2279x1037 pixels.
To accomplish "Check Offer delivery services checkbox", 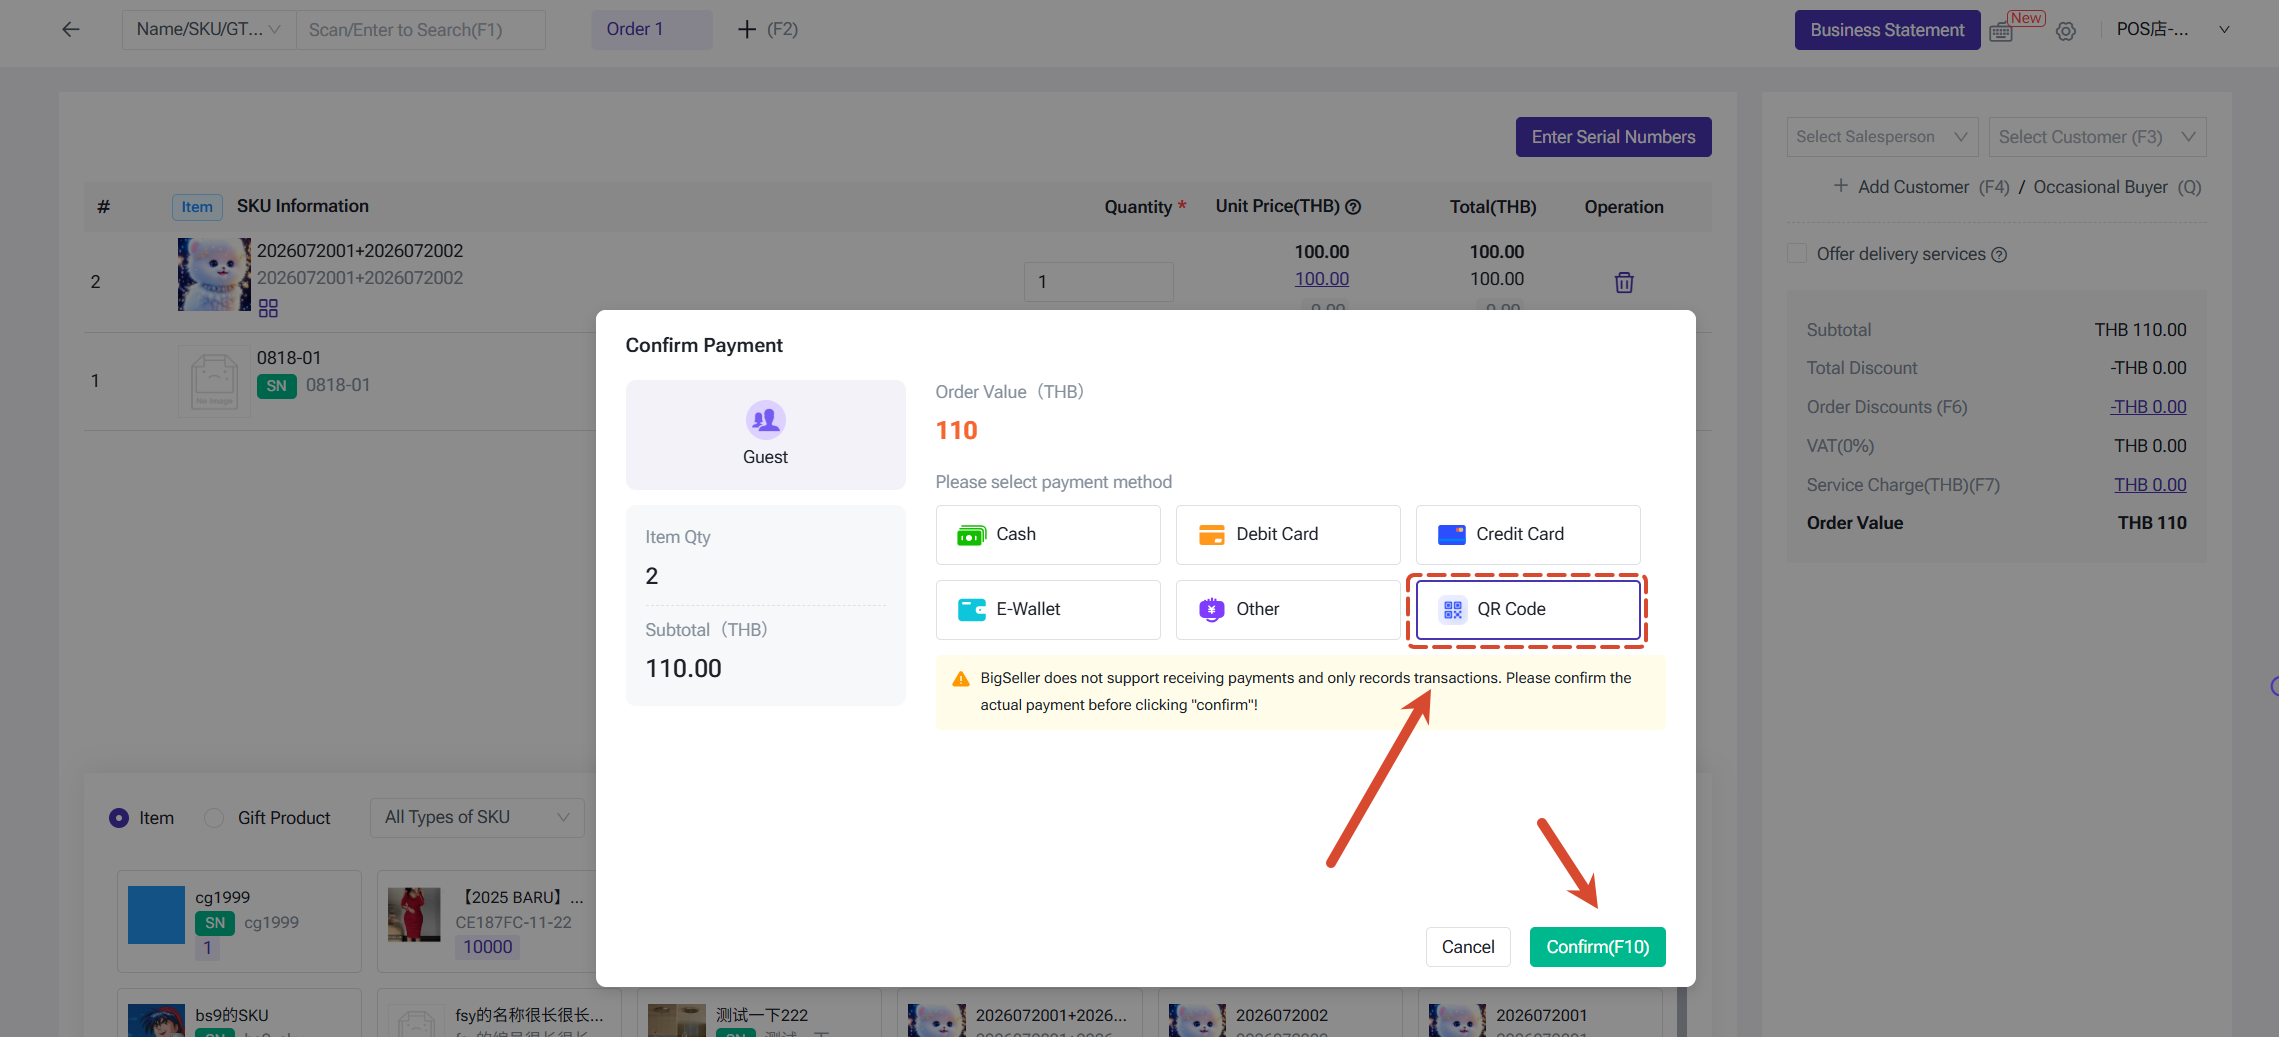I will [x=1797, y=254].
